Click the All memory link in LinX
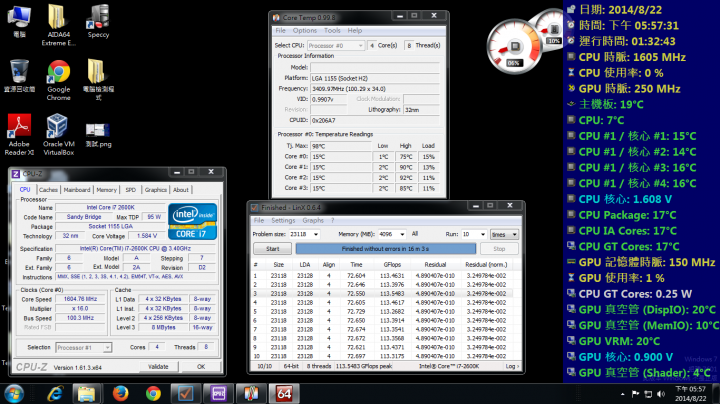The image size is (720, 404). pyautogui.click(x=415, y=234)
